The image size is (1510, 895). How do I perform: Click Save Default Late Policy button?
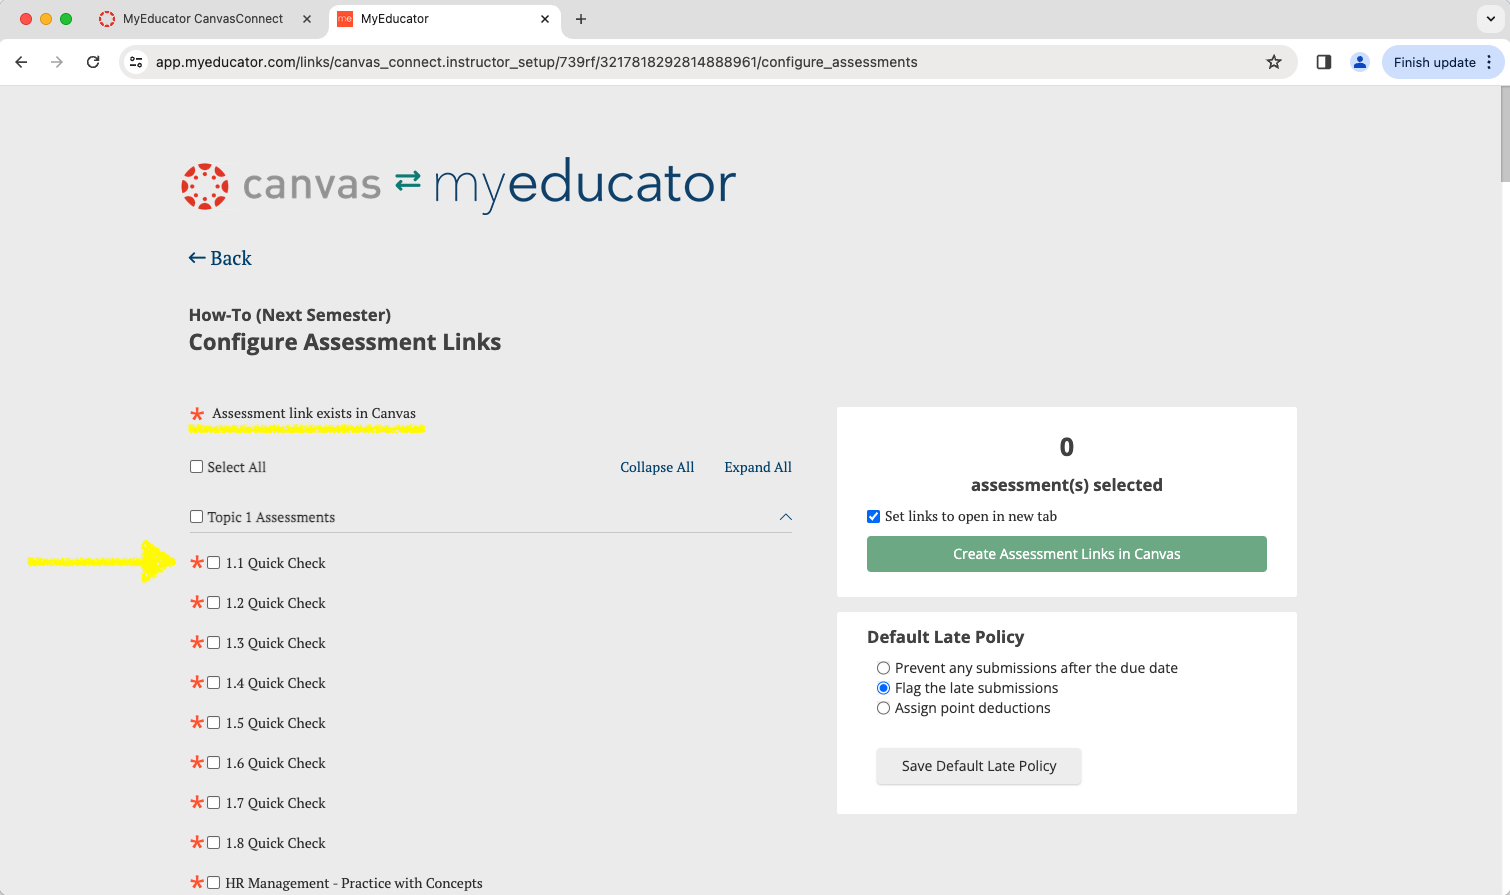click(979, 766)
